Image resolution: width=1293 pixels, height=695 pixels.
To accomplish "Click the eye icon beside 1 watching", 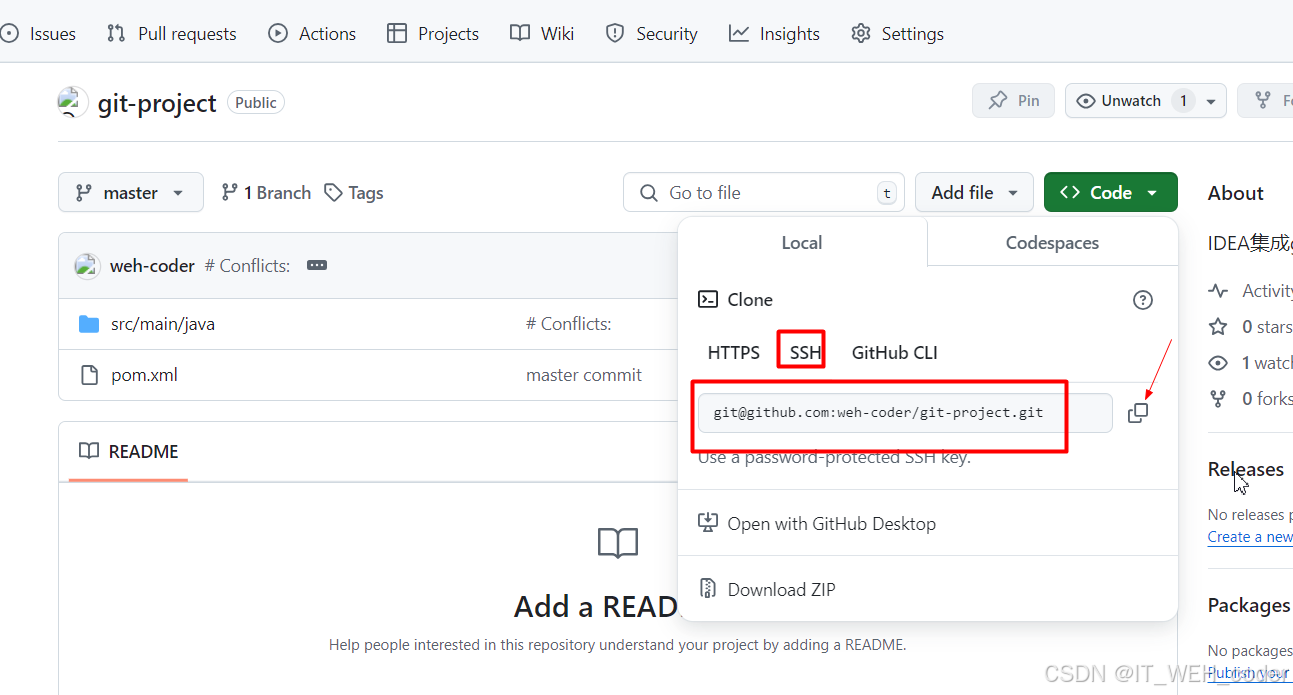I will click(x=1218, y=363).
